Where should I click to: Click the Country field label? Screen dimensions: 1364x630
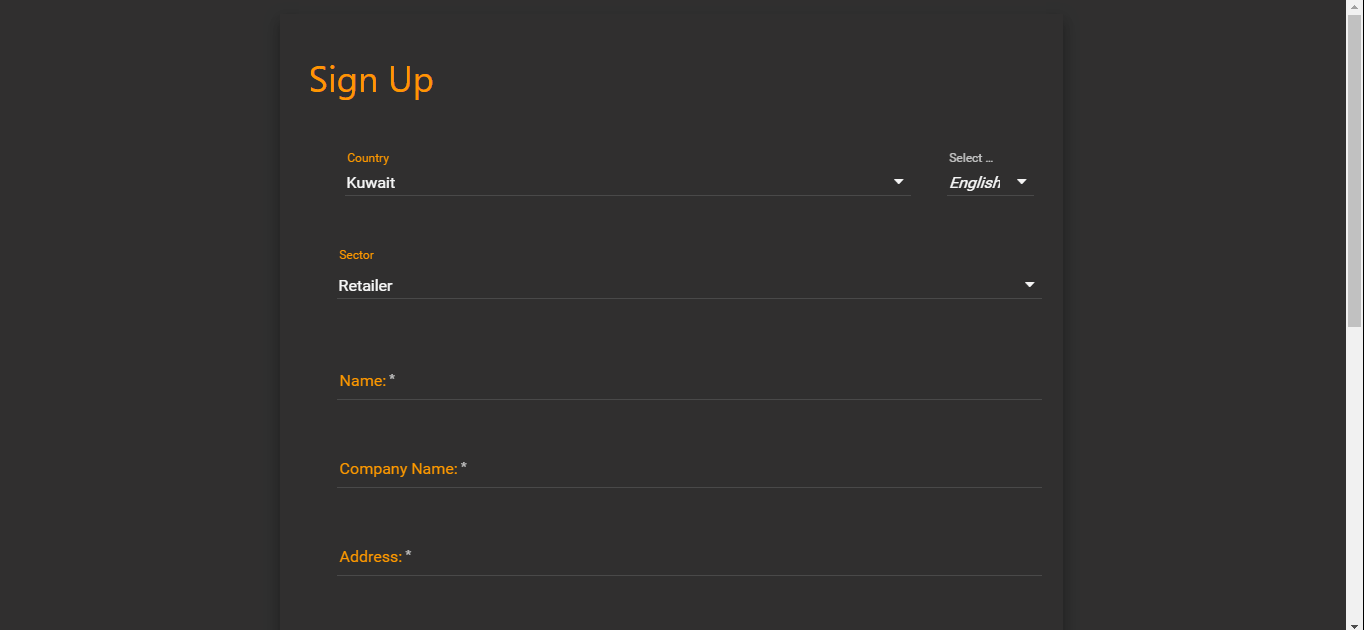(368, 158)
